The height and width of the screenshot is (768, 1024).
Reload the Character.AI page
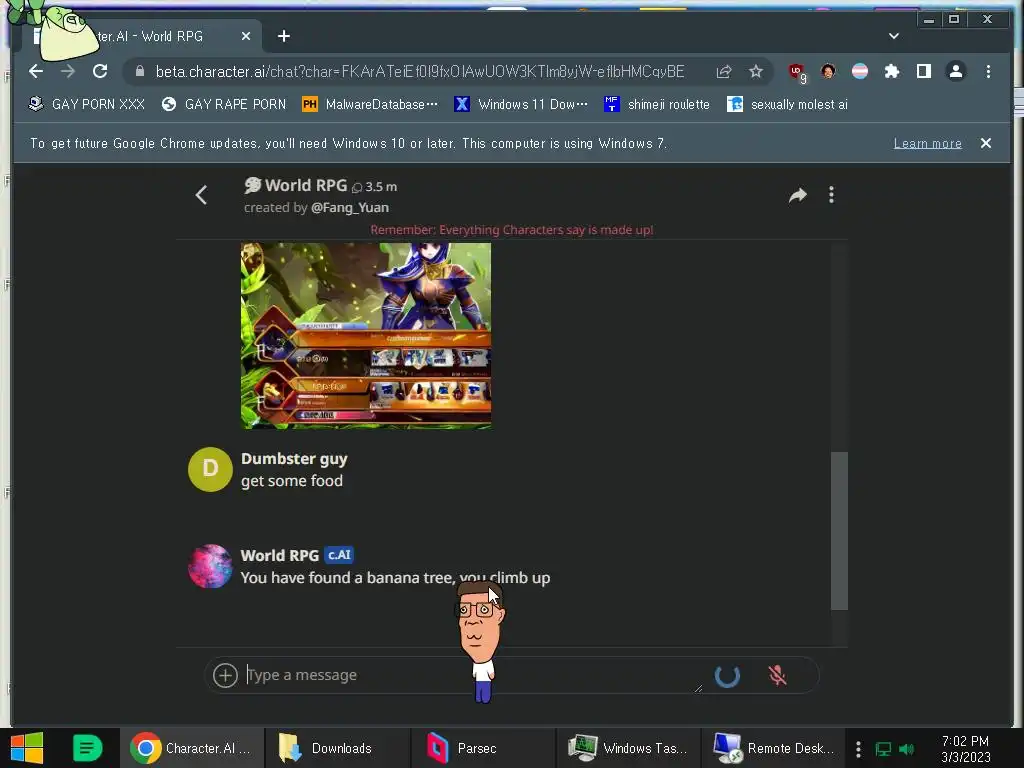[x=100, y=71]
